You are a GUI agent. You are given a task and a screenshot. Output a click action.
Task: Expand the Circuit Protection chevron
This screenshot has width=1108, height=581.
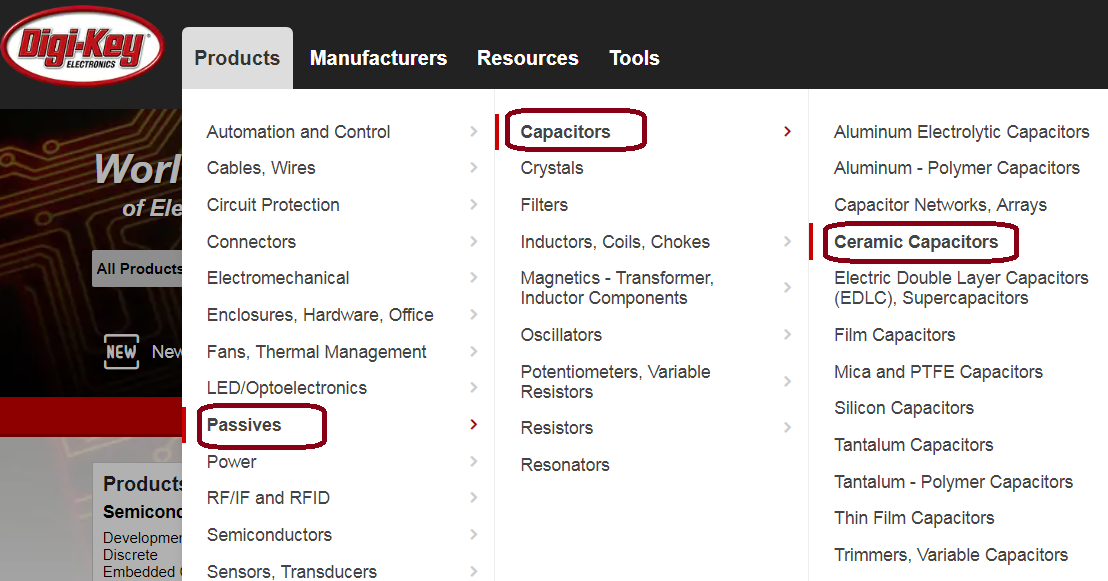click(x=473, y=204)
